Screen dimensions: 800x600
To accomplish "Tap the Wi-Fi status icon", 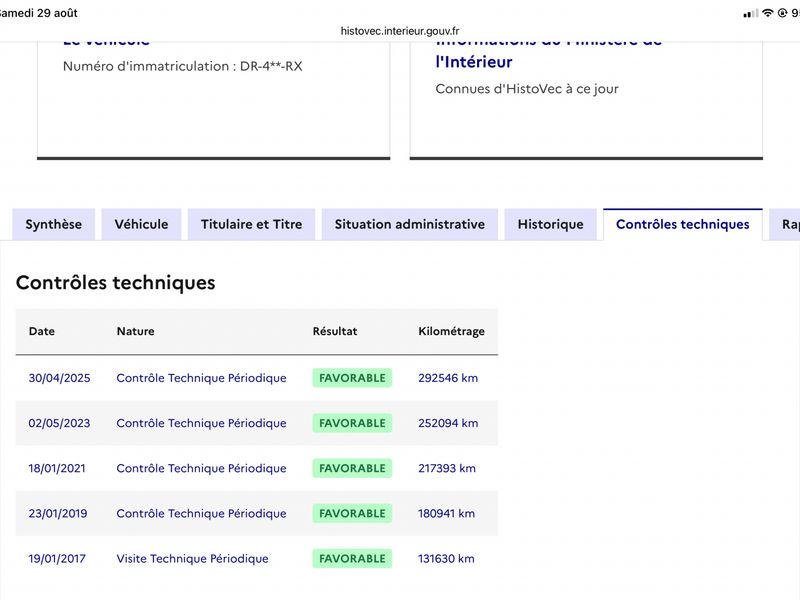I will tap(767, 13).
